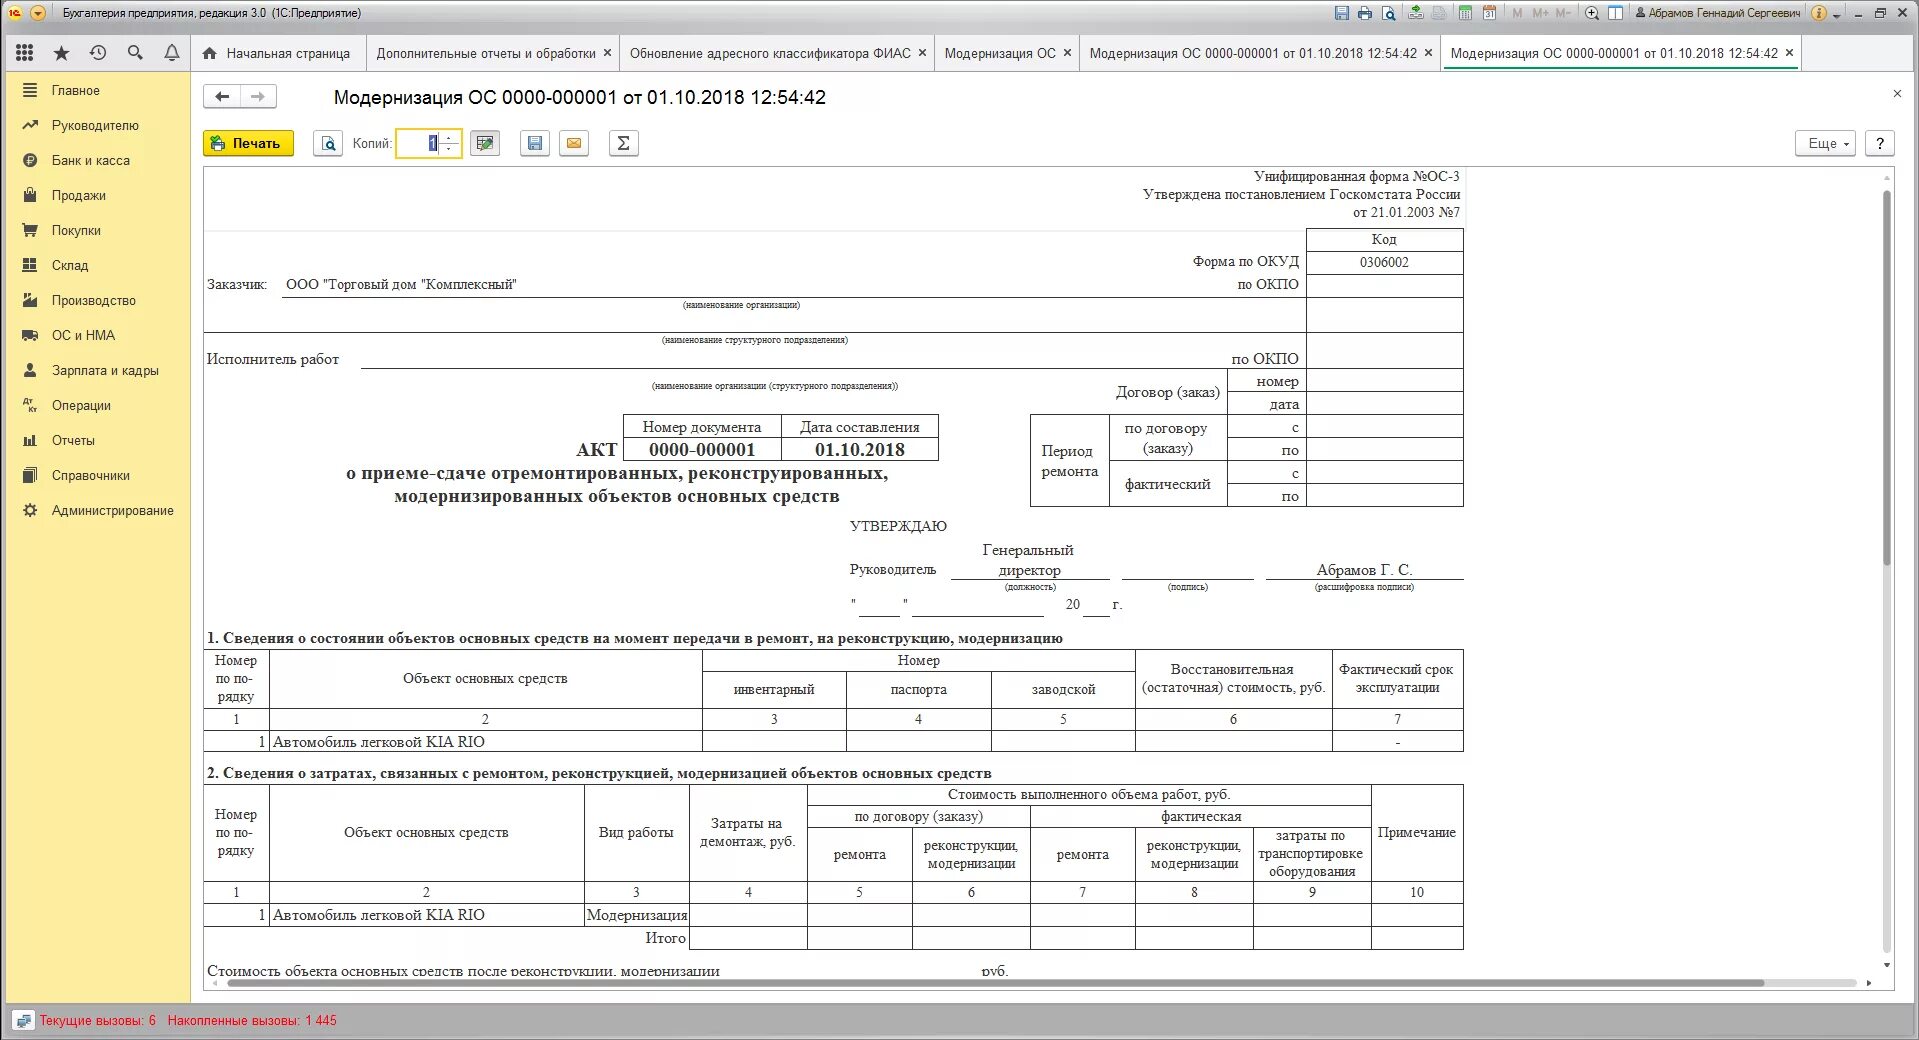Save document with the title bar diskette icon
The image size is (1919, 1040).
(x=1342, y=13)
